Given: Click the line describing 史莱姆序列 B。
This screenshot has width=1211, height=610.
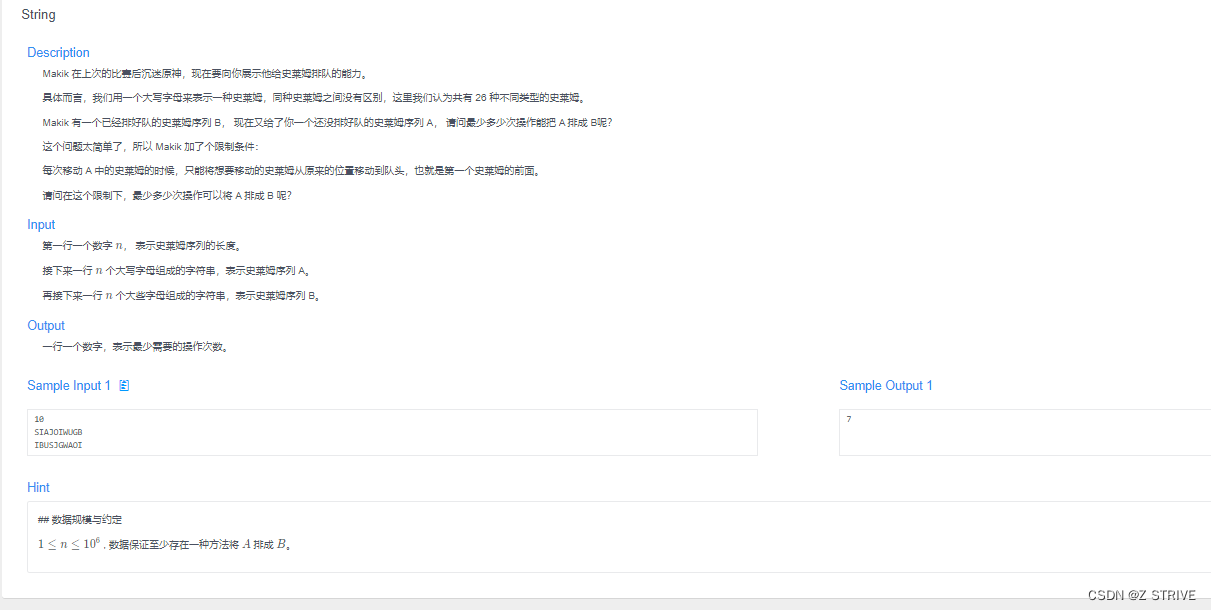Looking at the screenshot, I should tap(181, 296).
